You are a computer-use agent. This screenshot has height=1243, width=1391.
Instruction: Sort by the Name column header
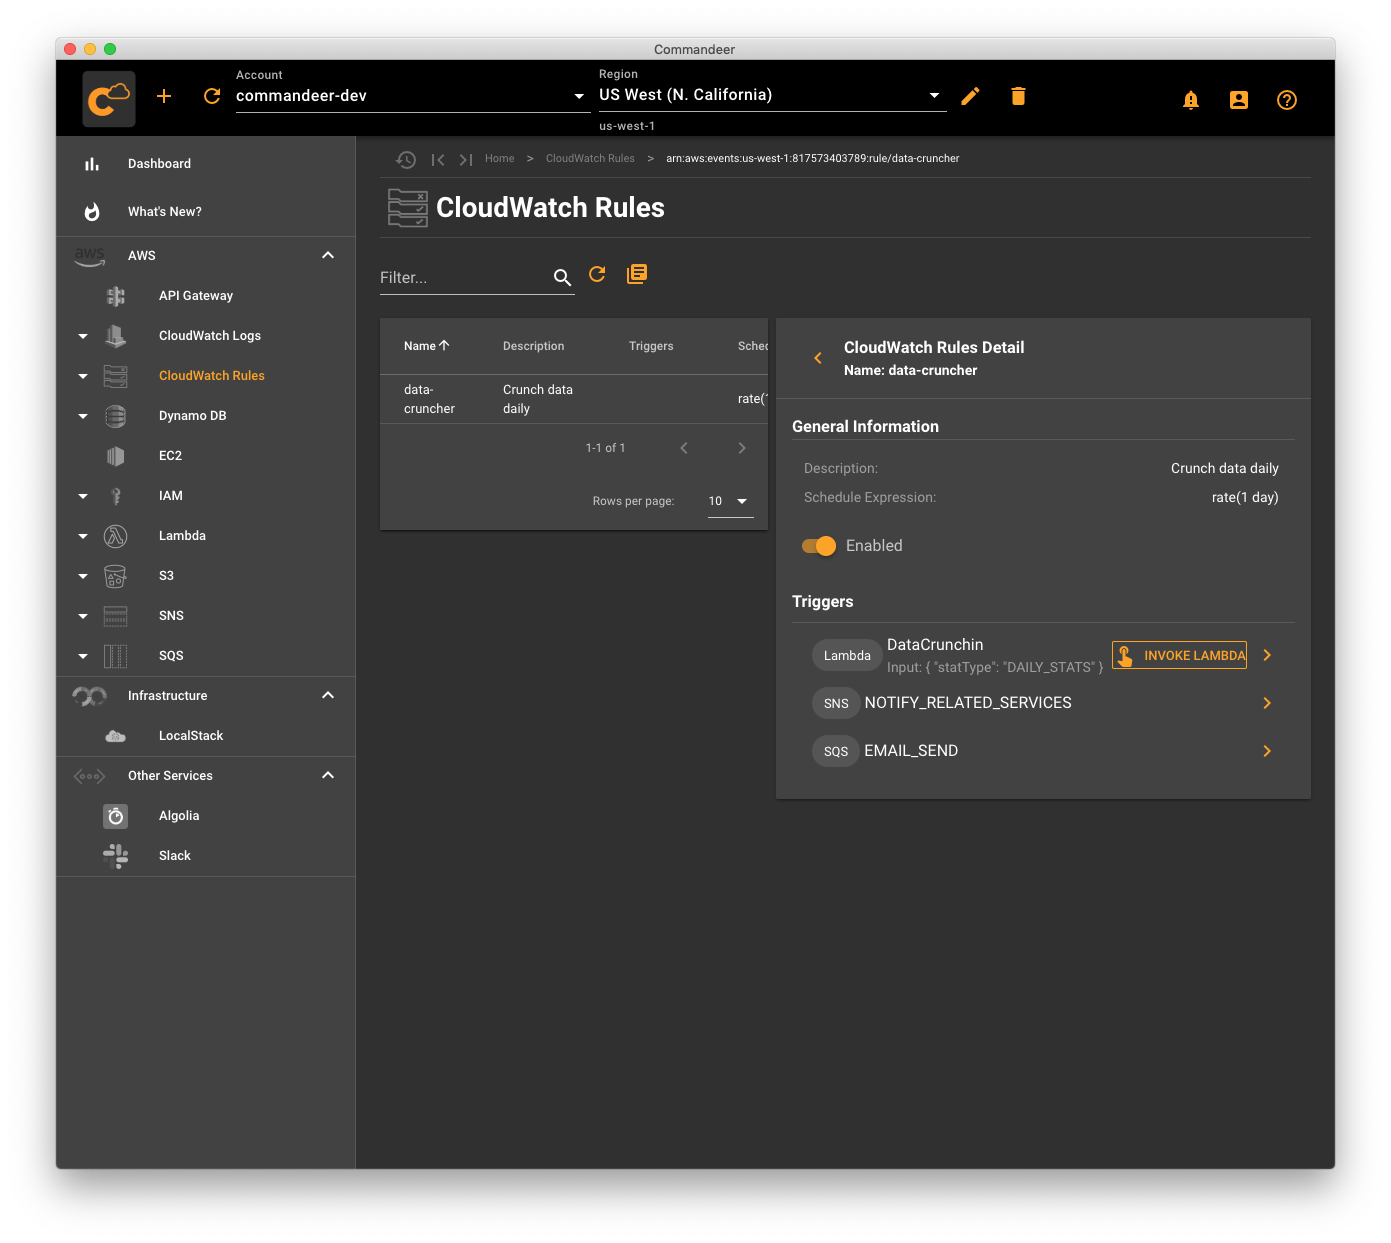(427, 346)
